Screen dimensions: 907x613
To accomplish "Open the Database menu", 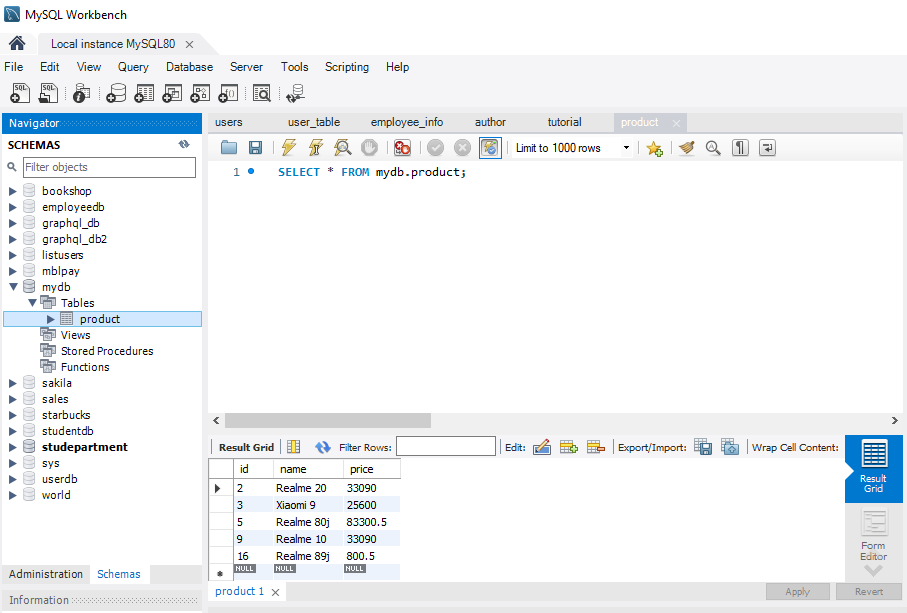I will [189, 67].
